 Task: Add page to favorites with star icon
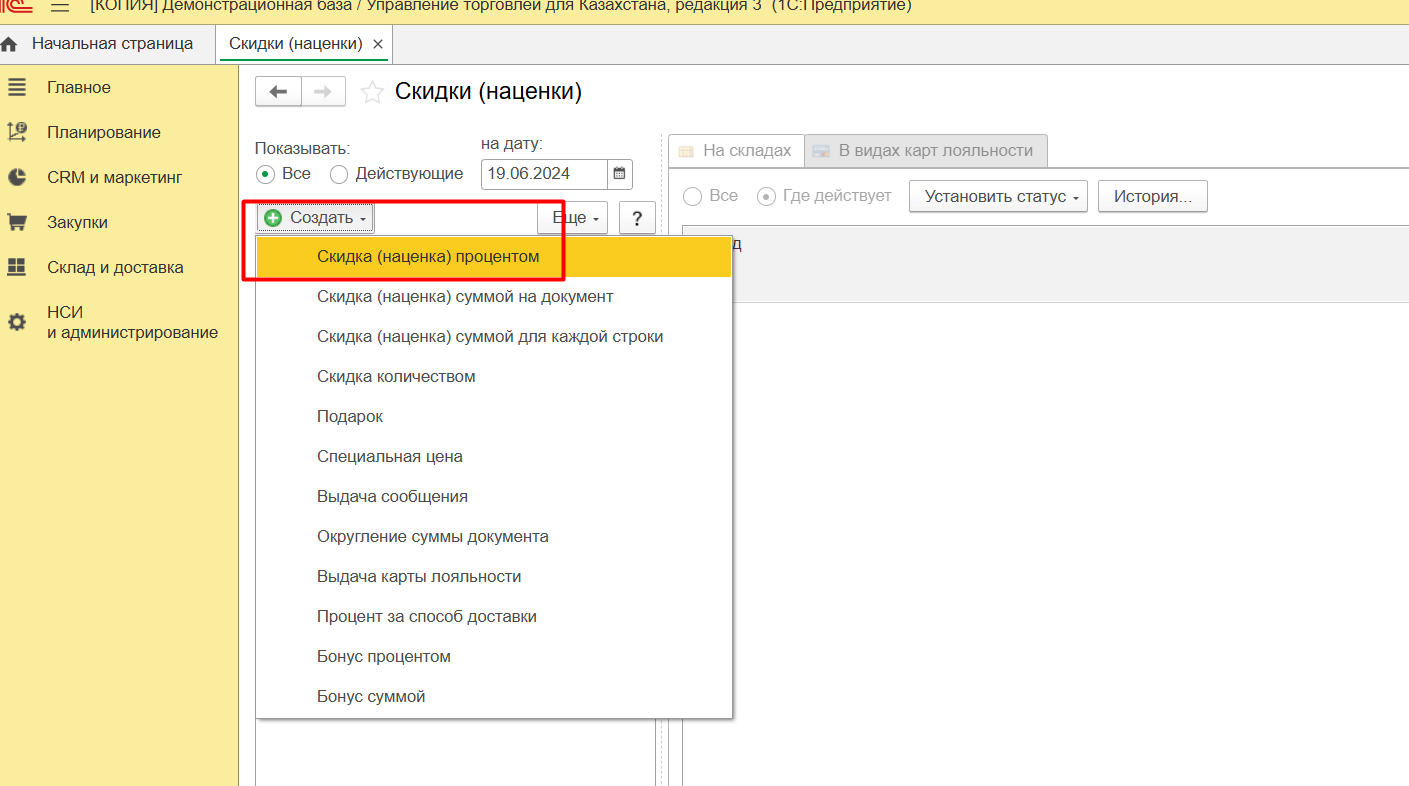pos(372,93)
